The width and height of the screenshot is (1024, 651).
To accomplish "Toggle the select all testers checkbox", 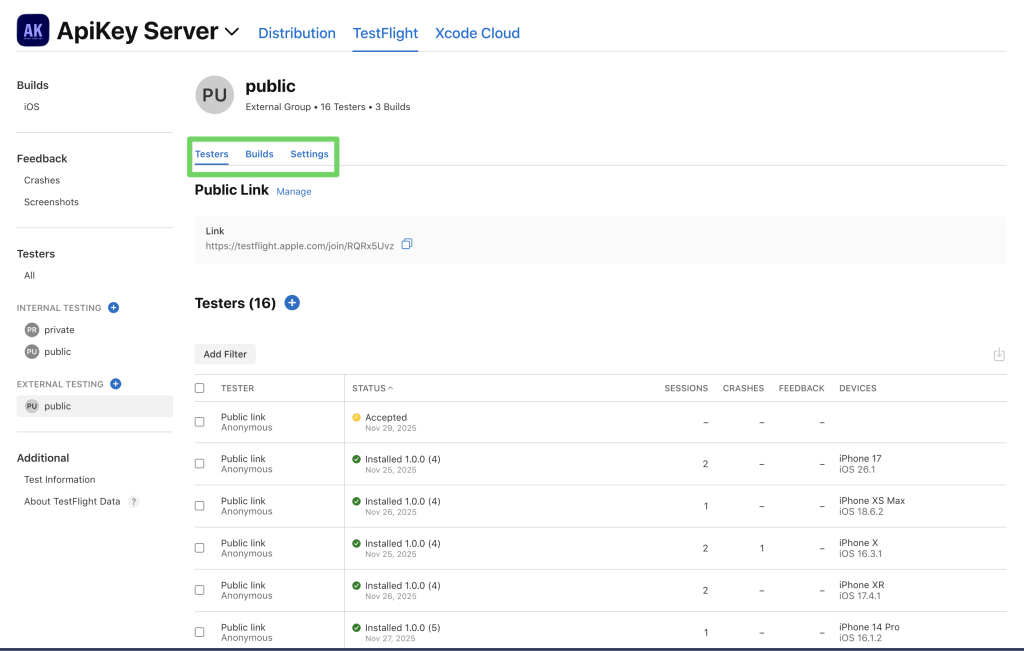I will pos(200,388).
